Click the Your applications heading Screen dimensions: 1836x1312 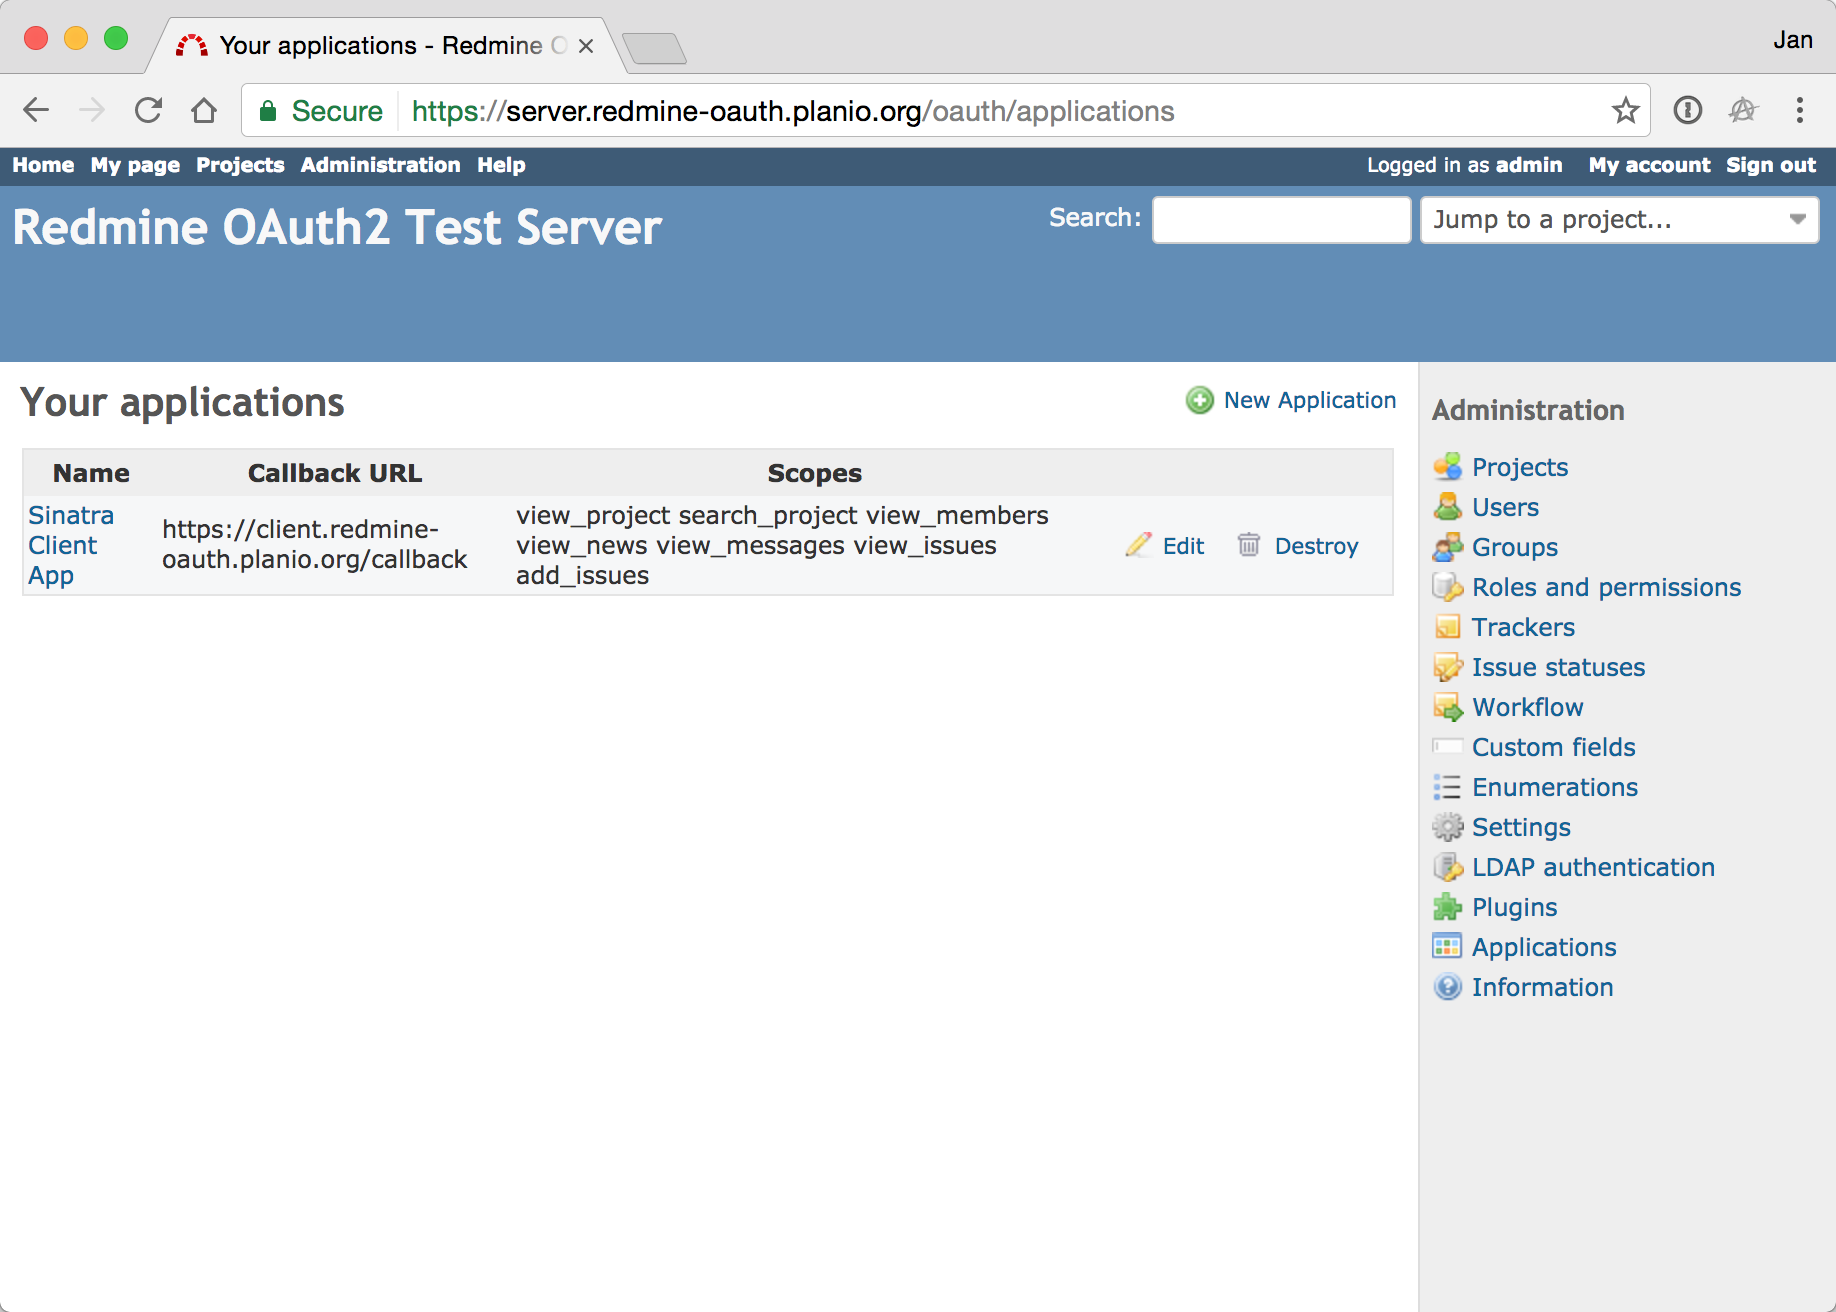[x=182, y=403]
